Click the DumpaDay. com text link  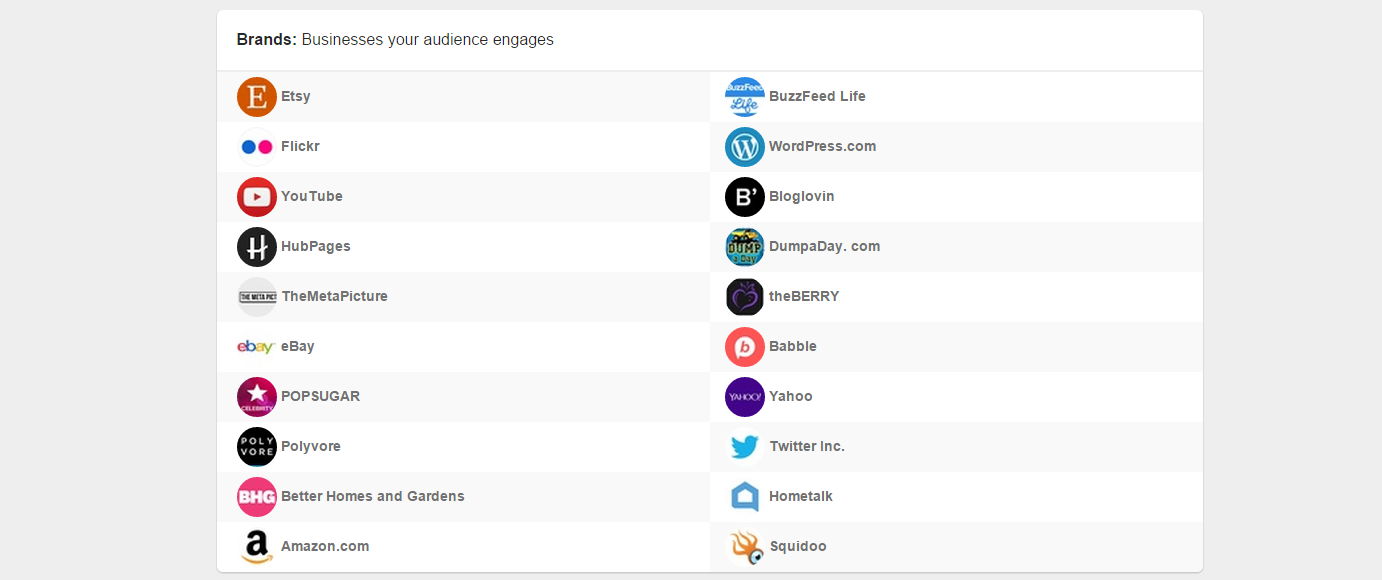tap(824, 247)
